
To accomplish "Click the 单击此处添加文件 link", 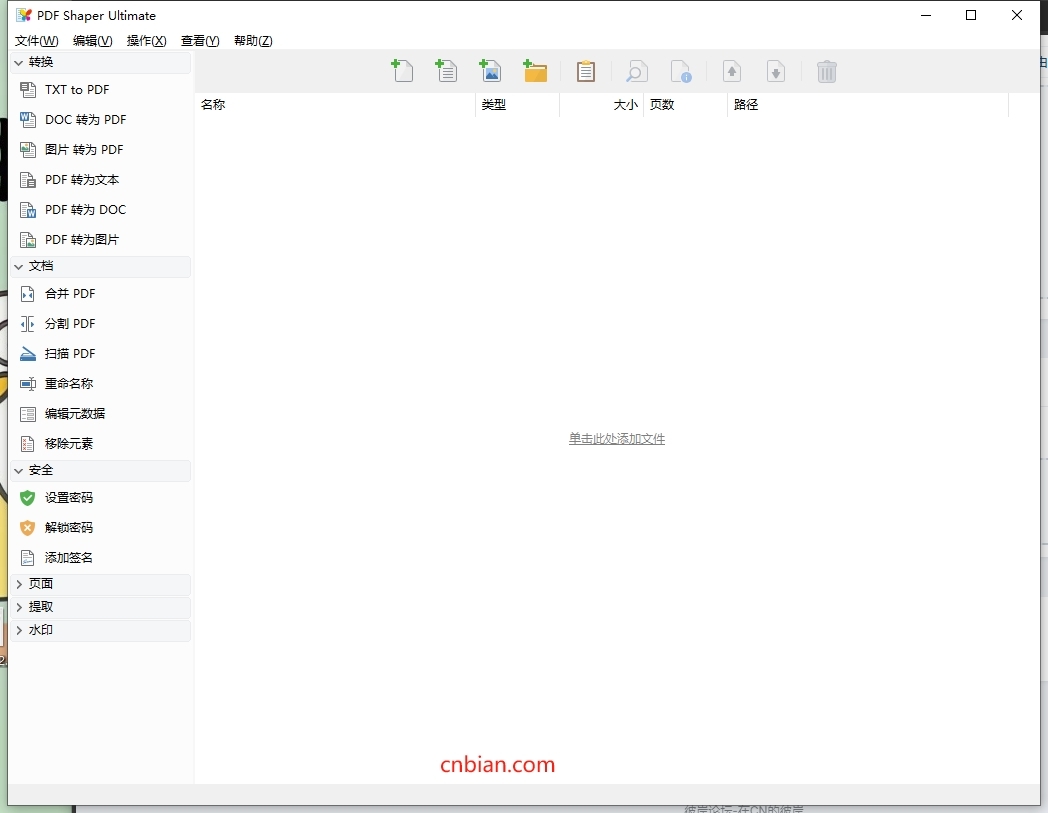I will pos(617,439).
